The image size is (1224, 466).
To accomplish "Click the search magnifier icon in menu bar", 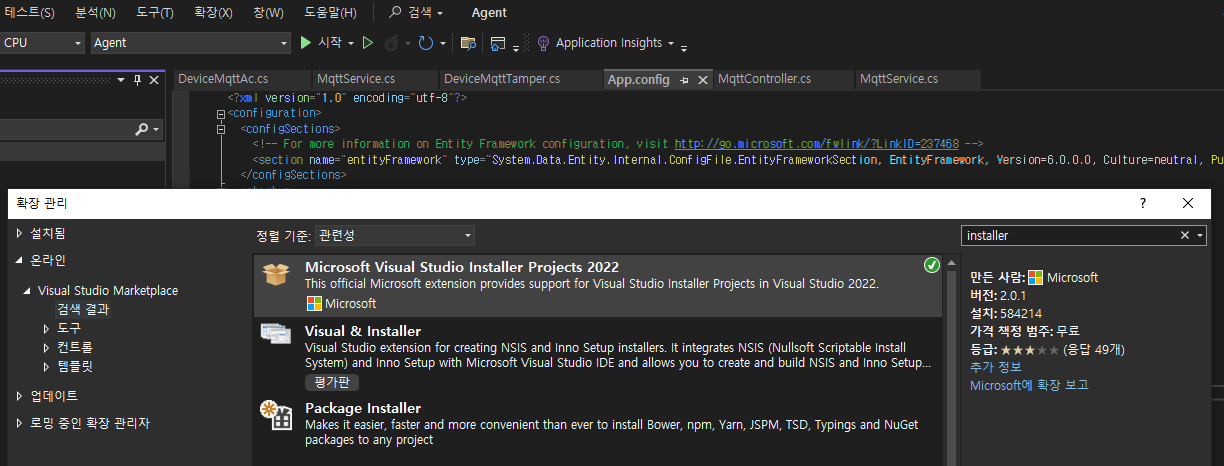I will [395, 12].
